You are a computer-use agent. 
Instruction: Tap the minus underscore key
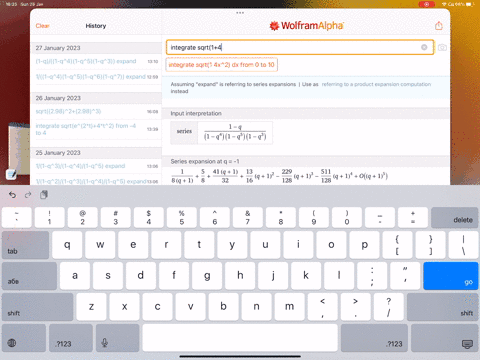click(380, 218)
